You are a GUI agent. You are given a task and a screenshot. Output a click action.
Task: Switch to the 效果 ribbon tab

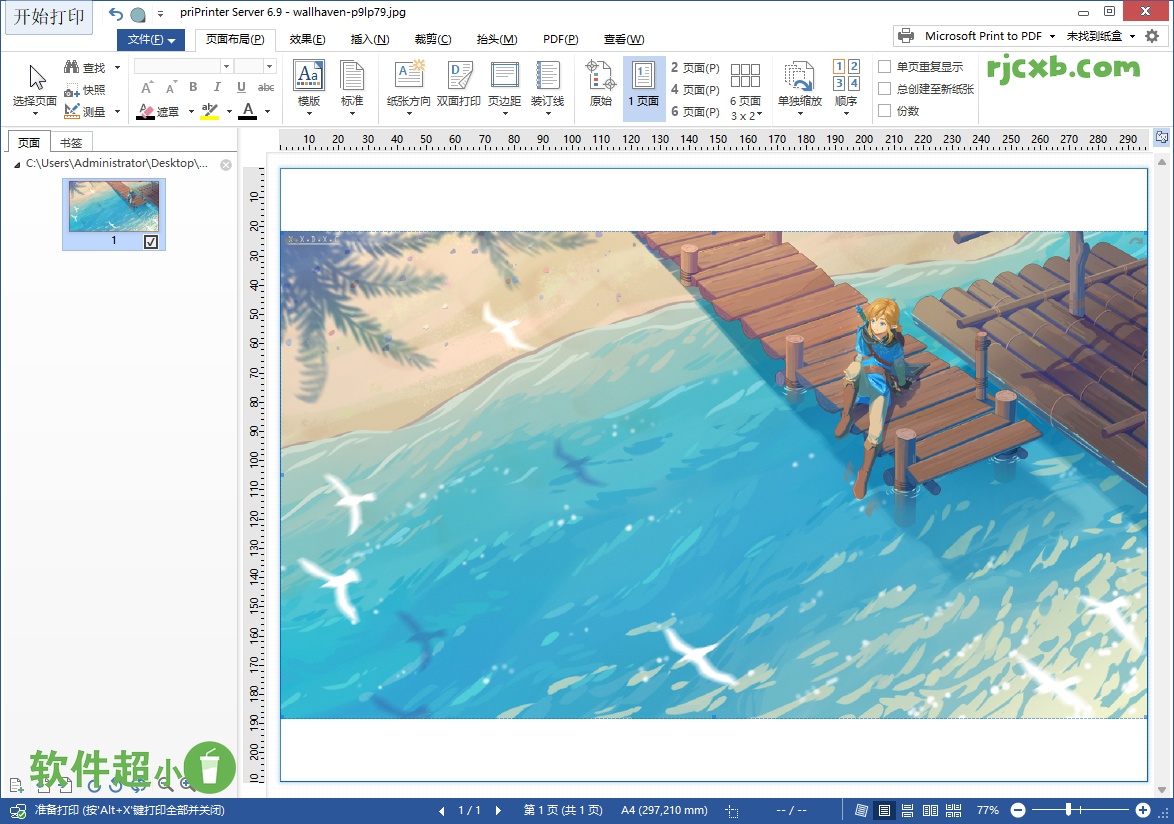(305, 39)
